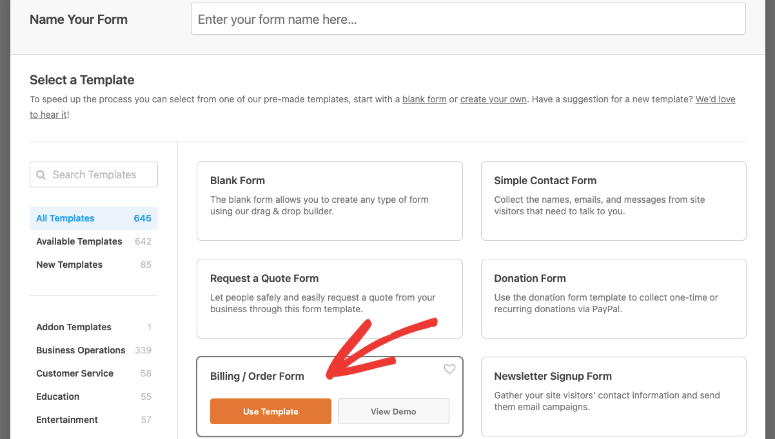Click the orange Use Template button
775x439 pixels.
point(270,411)
